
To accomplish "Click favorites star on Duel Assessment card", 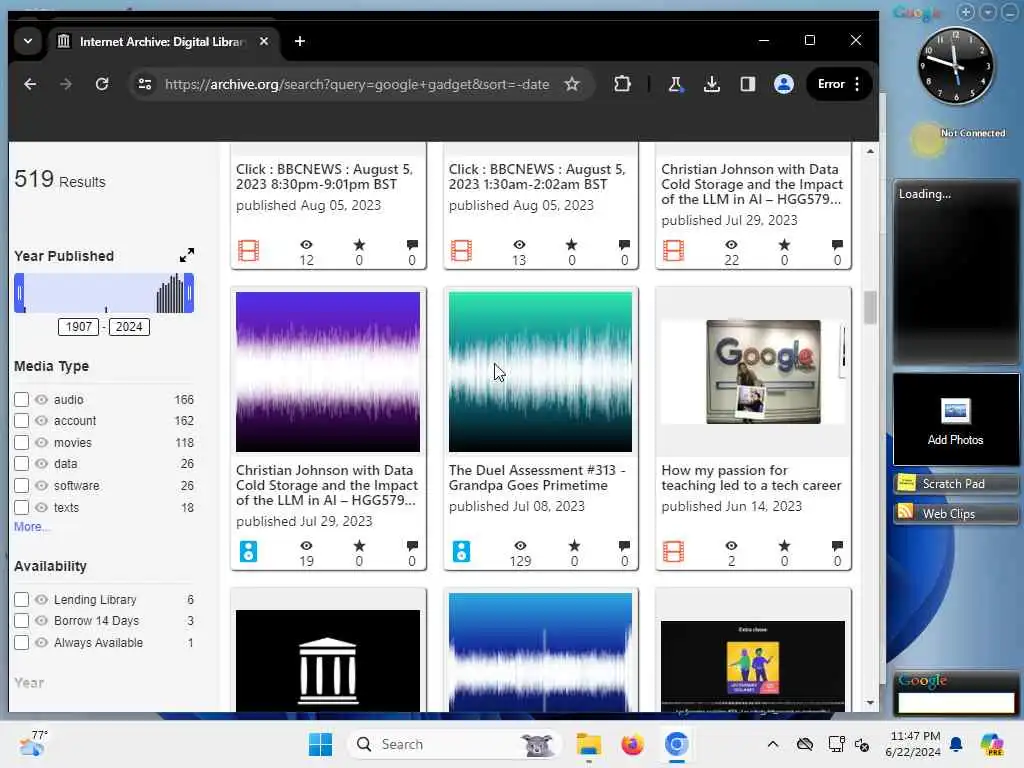I will coord(574,545).
